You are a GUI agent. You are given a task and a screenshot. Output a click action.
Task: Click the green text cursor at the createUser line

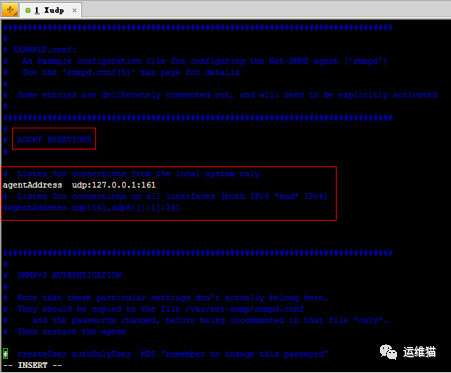[5, 354]
